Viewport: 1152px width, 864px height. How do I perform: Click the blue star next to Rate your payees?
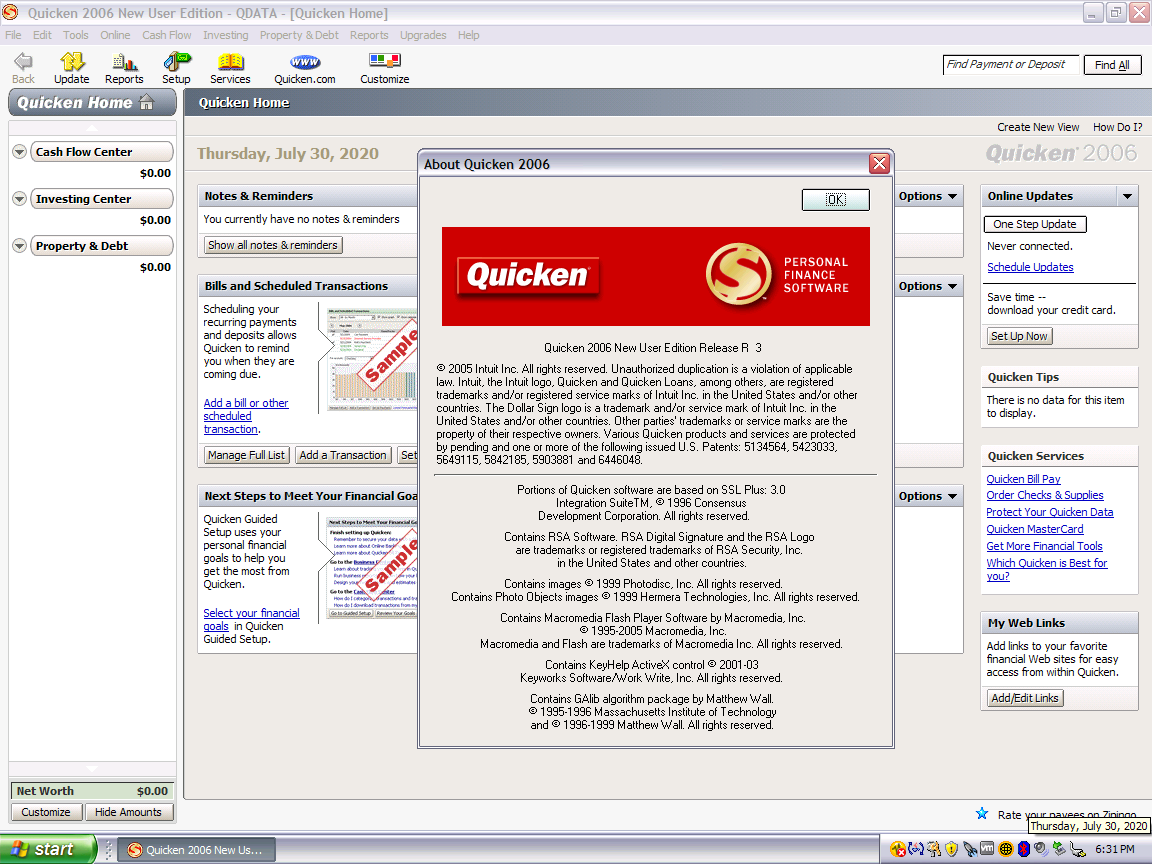click(982, 813)
